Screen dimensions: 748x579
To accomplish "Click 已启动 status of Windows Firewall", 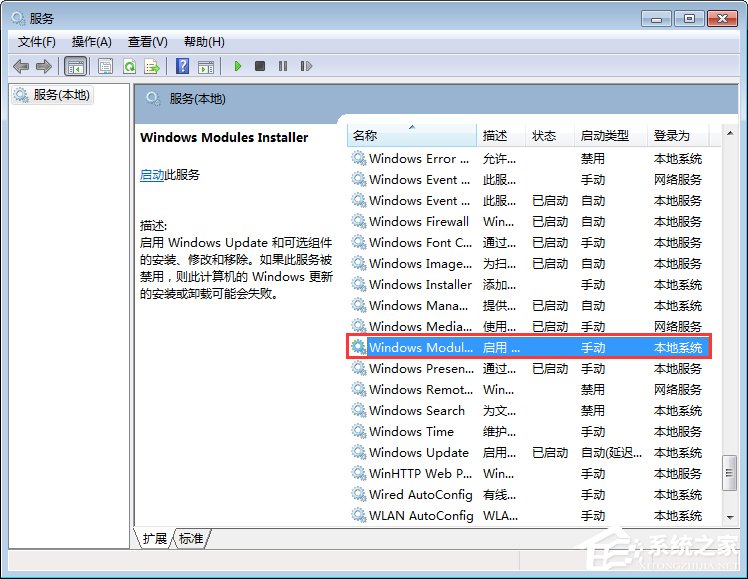I will (550, 221).
